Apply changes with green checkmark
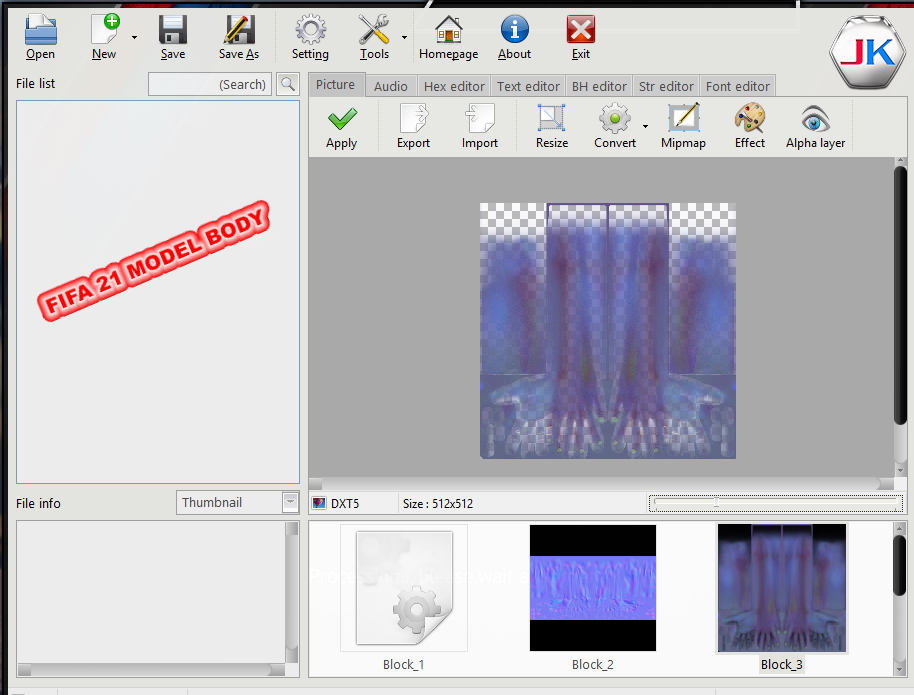This screenshot has width=914, height=695. click(x=342, y=119)
